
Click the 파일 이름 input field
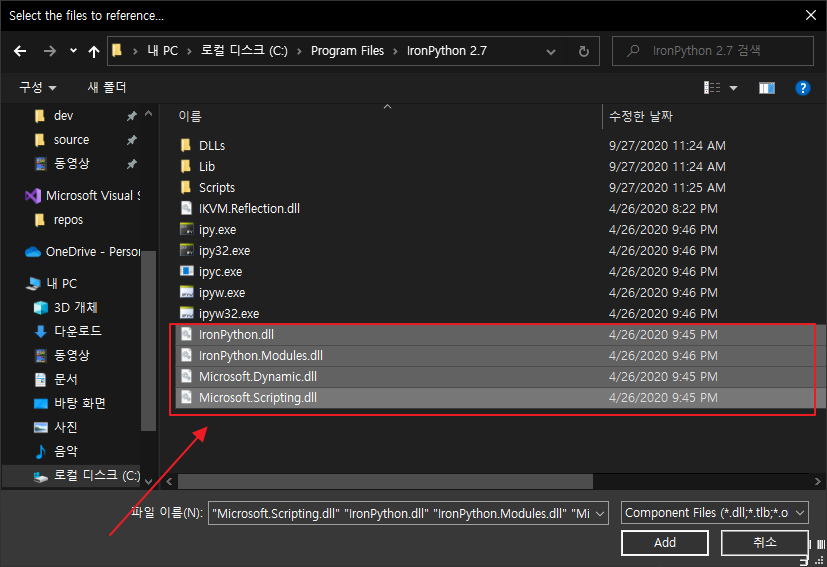pyautogui.click(x=401, y=513)
